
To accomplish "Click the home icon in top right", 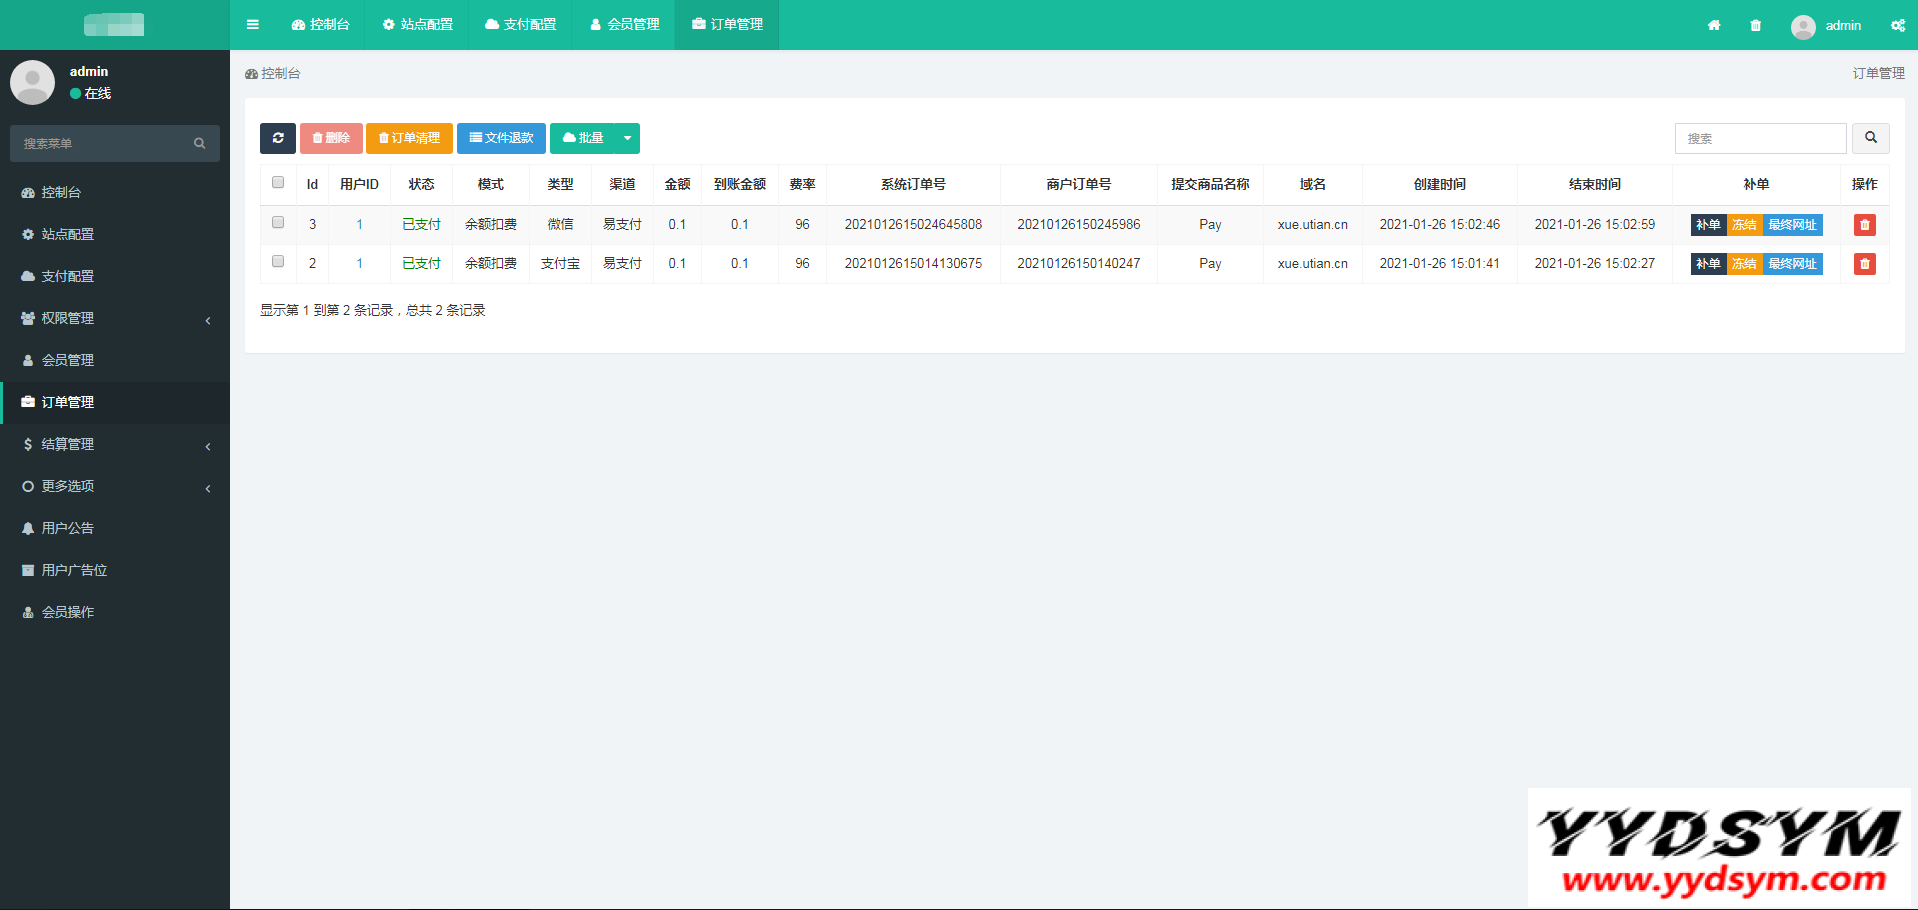I will pos(1714,25).
